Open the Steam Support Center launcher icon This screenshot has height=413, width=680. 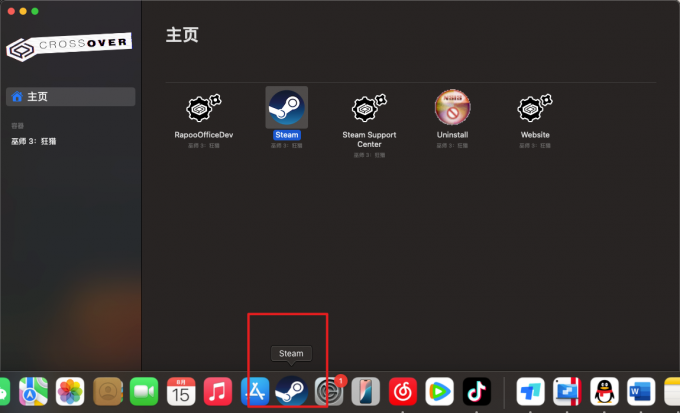(369, 108)
